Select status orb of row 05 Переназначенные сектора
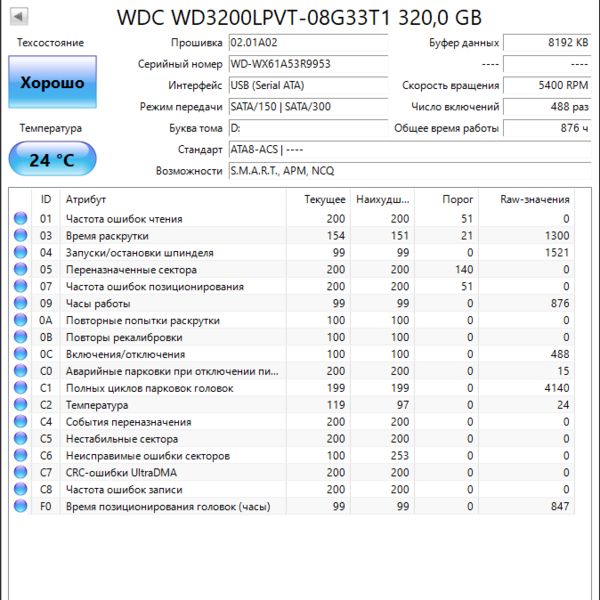Screen dimensions: 600x600 coord(21,269)
